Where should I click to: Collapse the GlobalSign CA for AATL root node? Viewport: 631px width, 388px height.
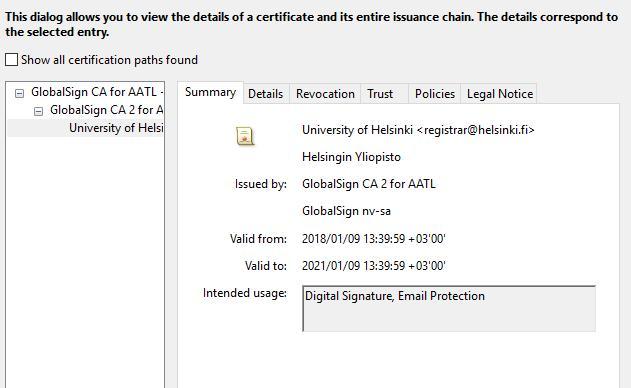19,93
